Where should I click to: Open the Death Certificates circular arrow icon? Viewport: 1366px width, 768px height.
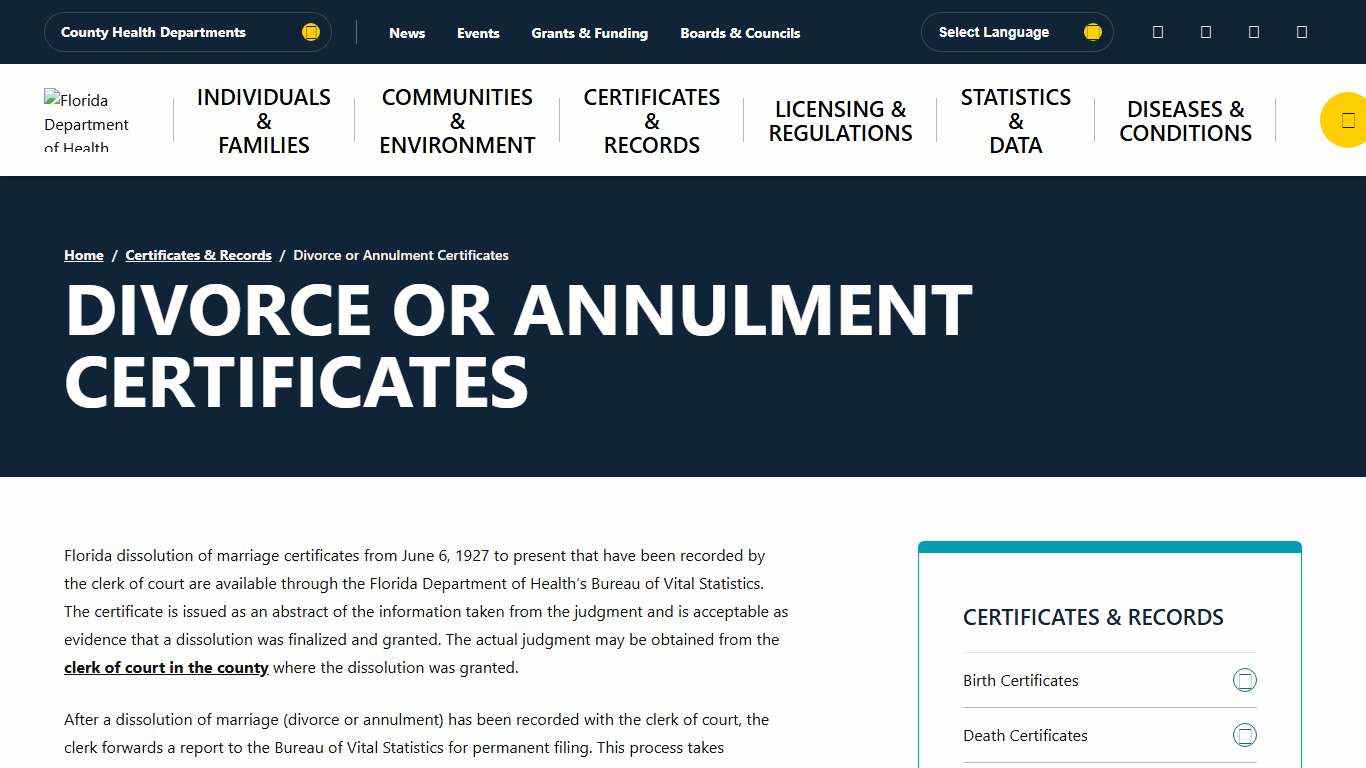click(x=1245, y=734)
